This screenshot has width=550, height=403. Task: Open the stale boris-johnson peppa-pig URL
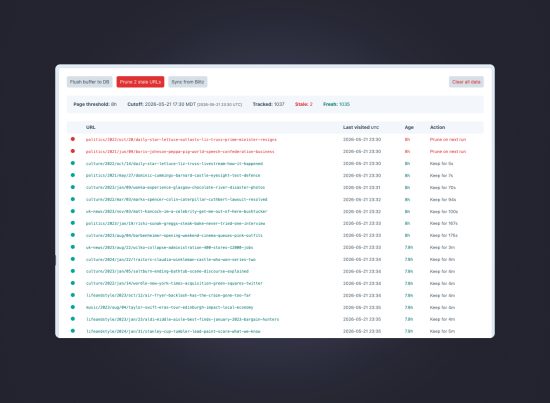180,152
